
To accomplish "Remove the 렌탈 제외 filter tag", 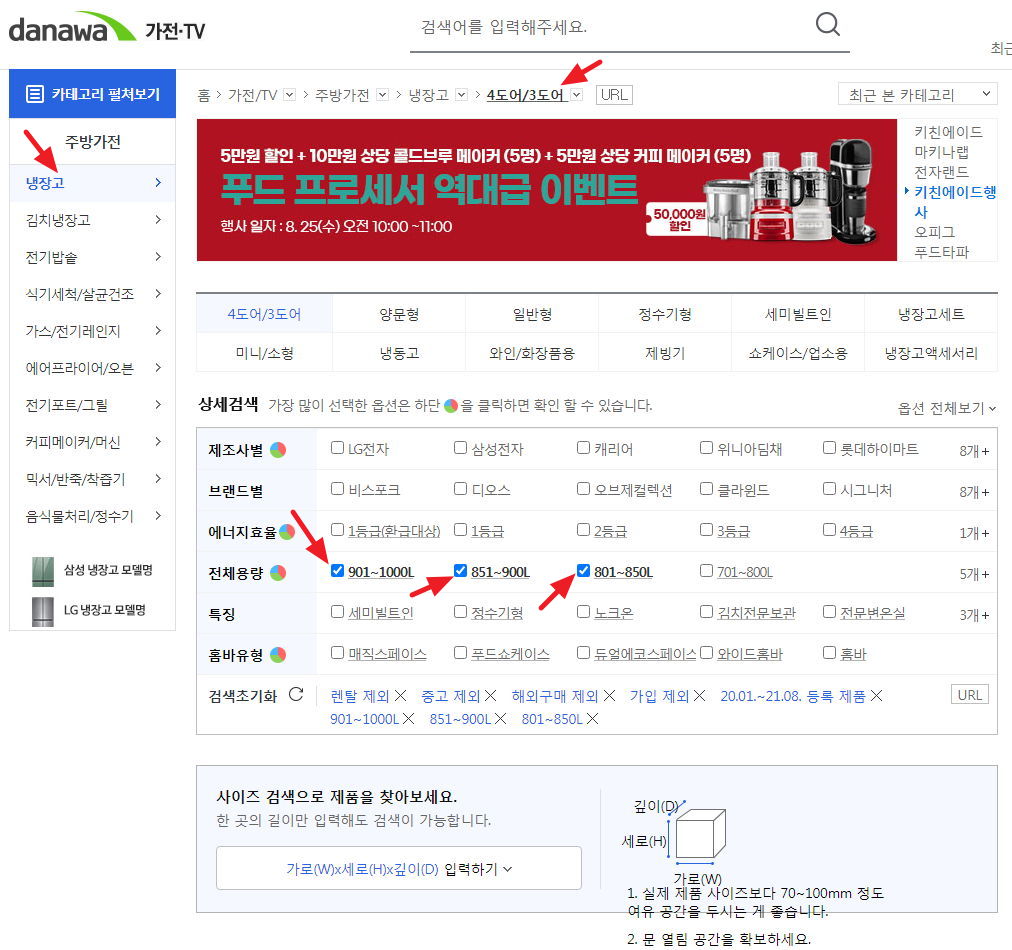I will coord(400,696).
